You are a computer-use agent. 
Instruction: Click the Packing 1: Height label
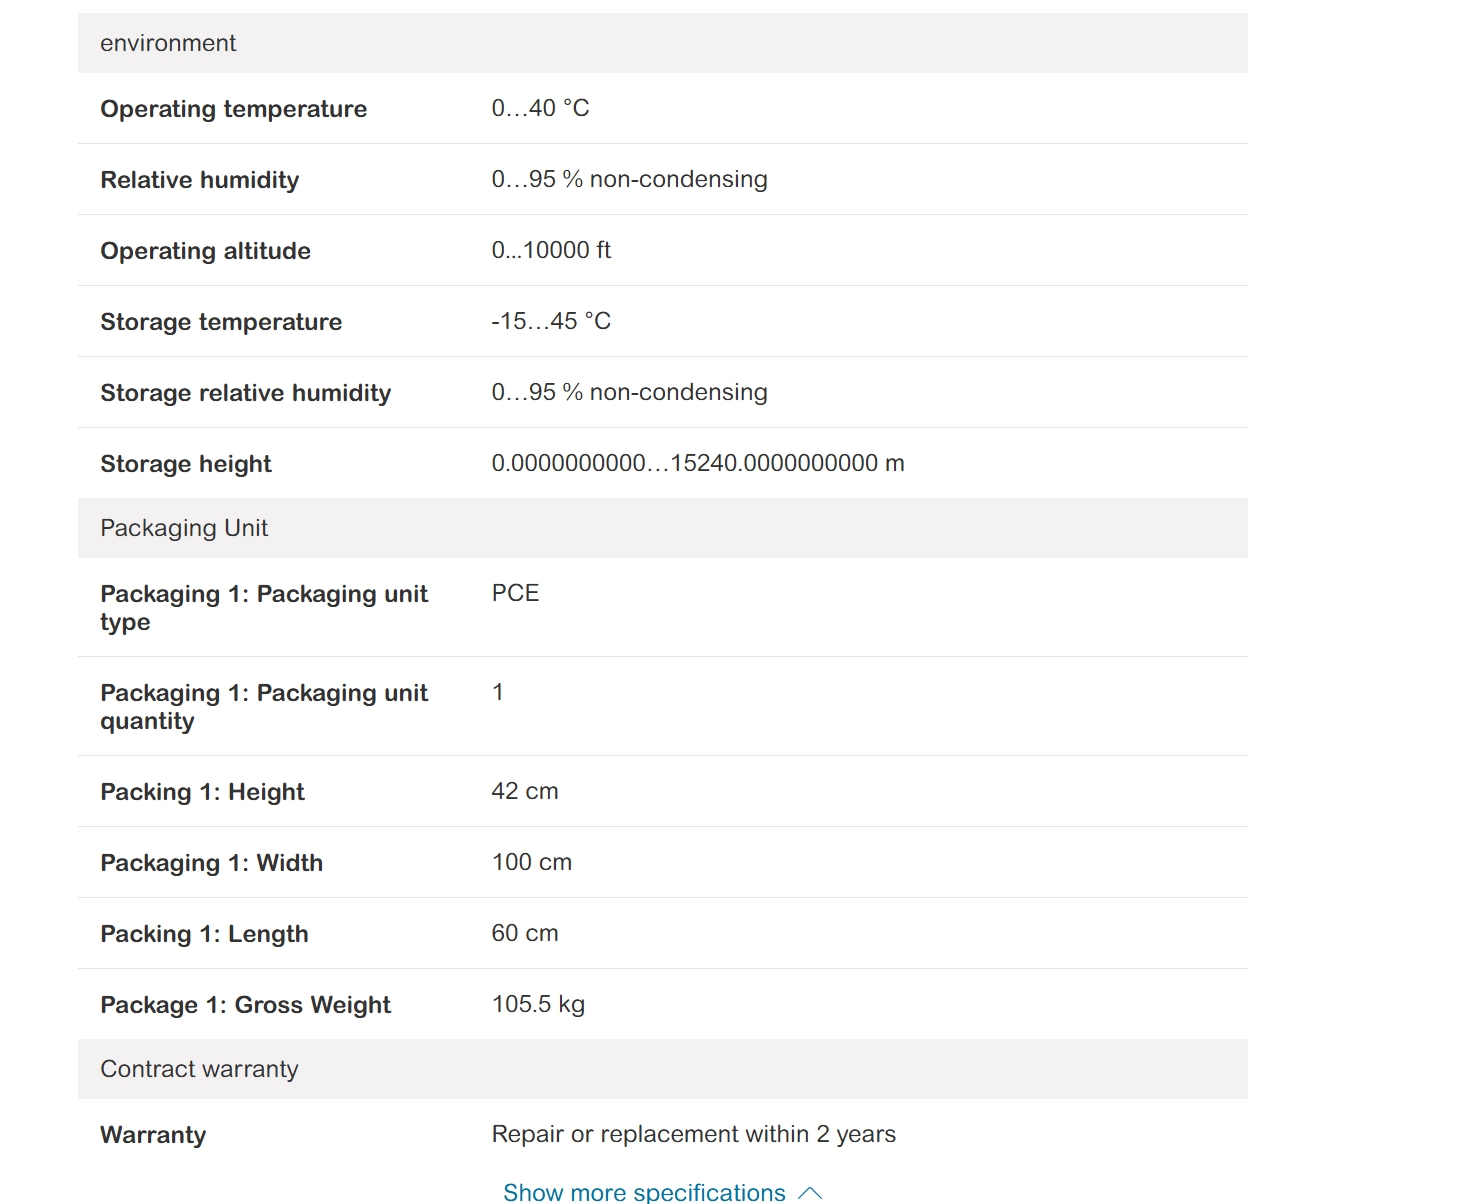[202, 792]
